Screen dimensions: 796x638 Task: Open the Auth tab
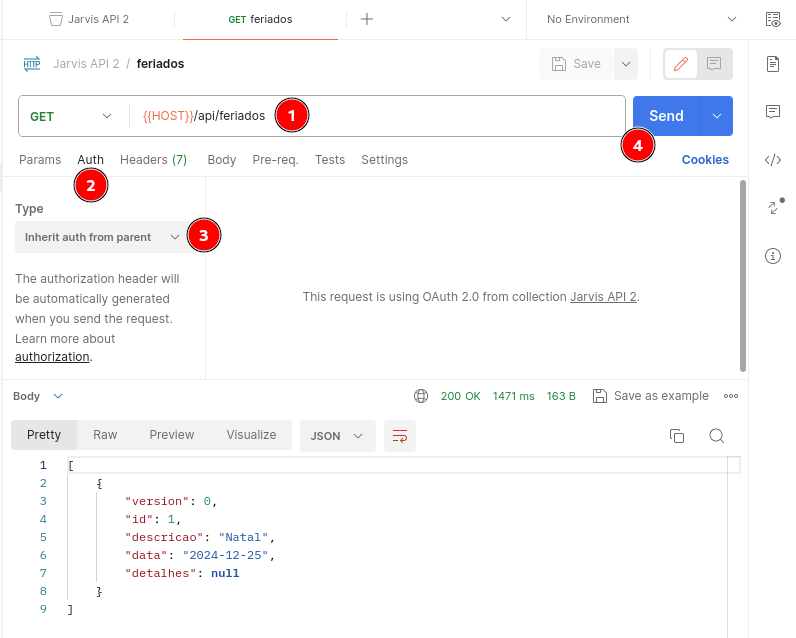tap(90, 160)
